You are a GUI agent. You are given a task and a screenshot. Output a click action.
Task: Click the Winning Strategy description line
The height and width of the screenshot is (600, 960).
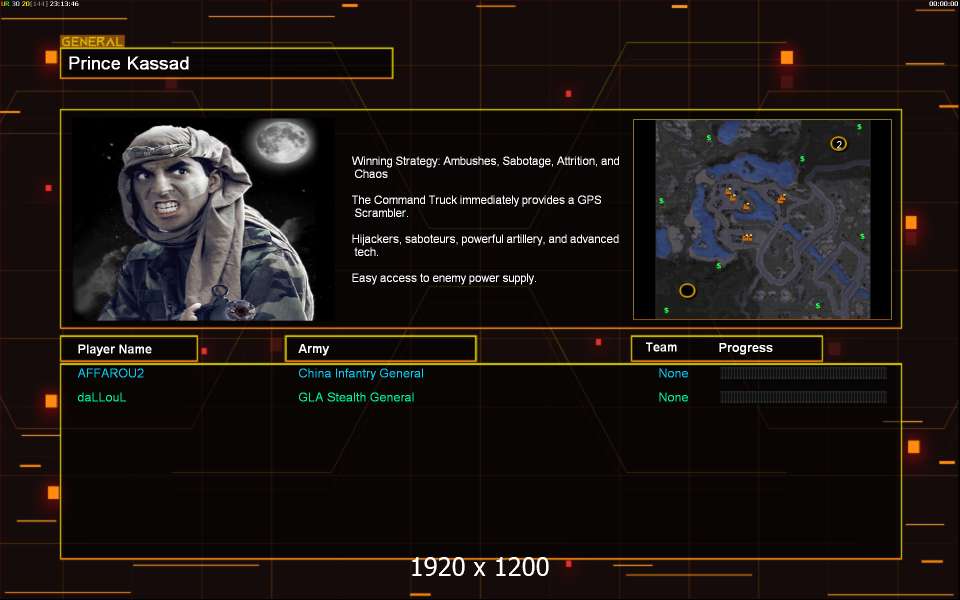[486, 167]
